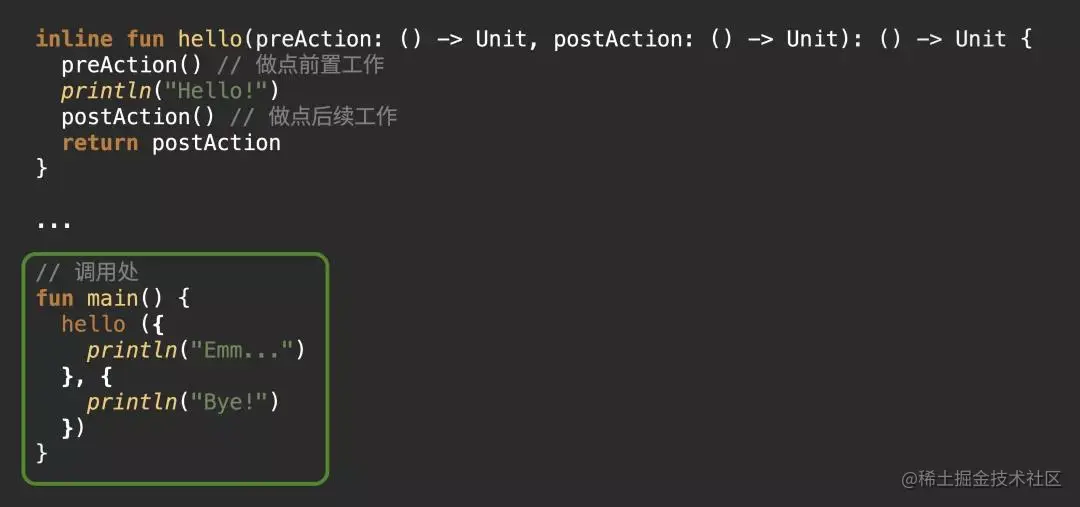Viewport: 1080px width, 507px height.
Task: Click the final Unit return type before the brace
Action: click(x=980, y=39)
